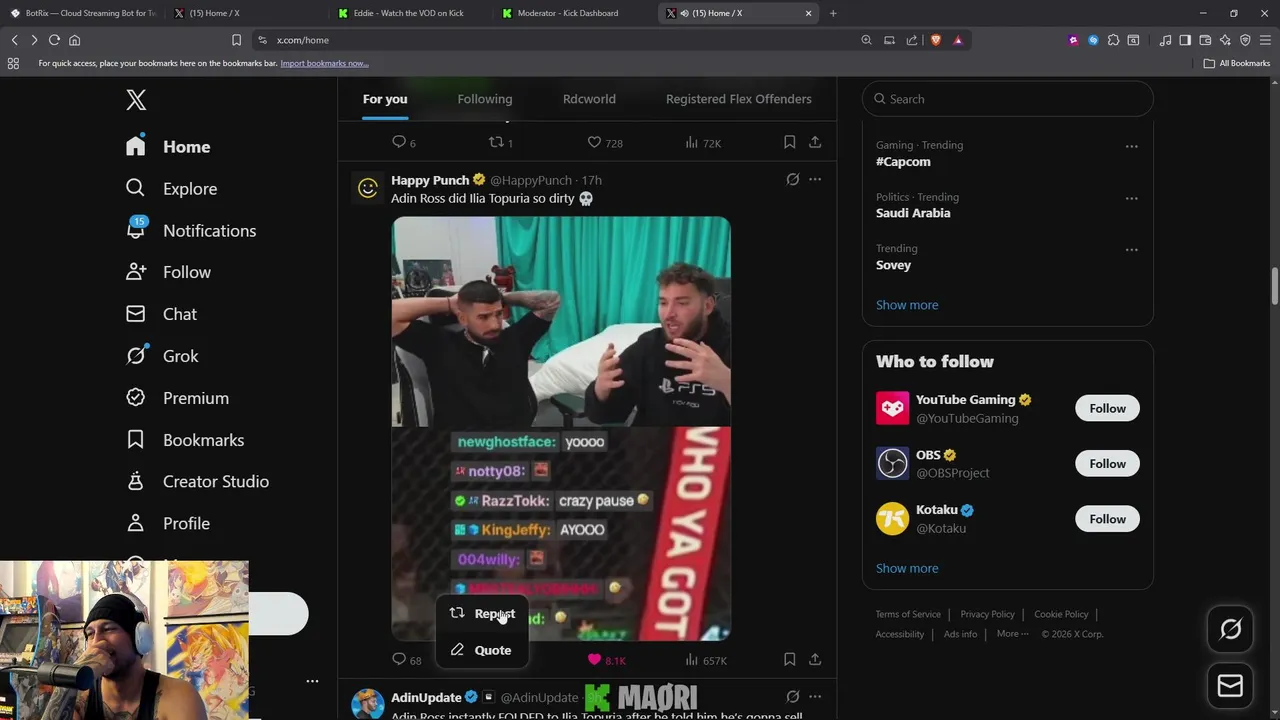Open Creator Studio in sidebar
Image resolution: width=1280 pixels, height=720 pixels.
(197, 481)
